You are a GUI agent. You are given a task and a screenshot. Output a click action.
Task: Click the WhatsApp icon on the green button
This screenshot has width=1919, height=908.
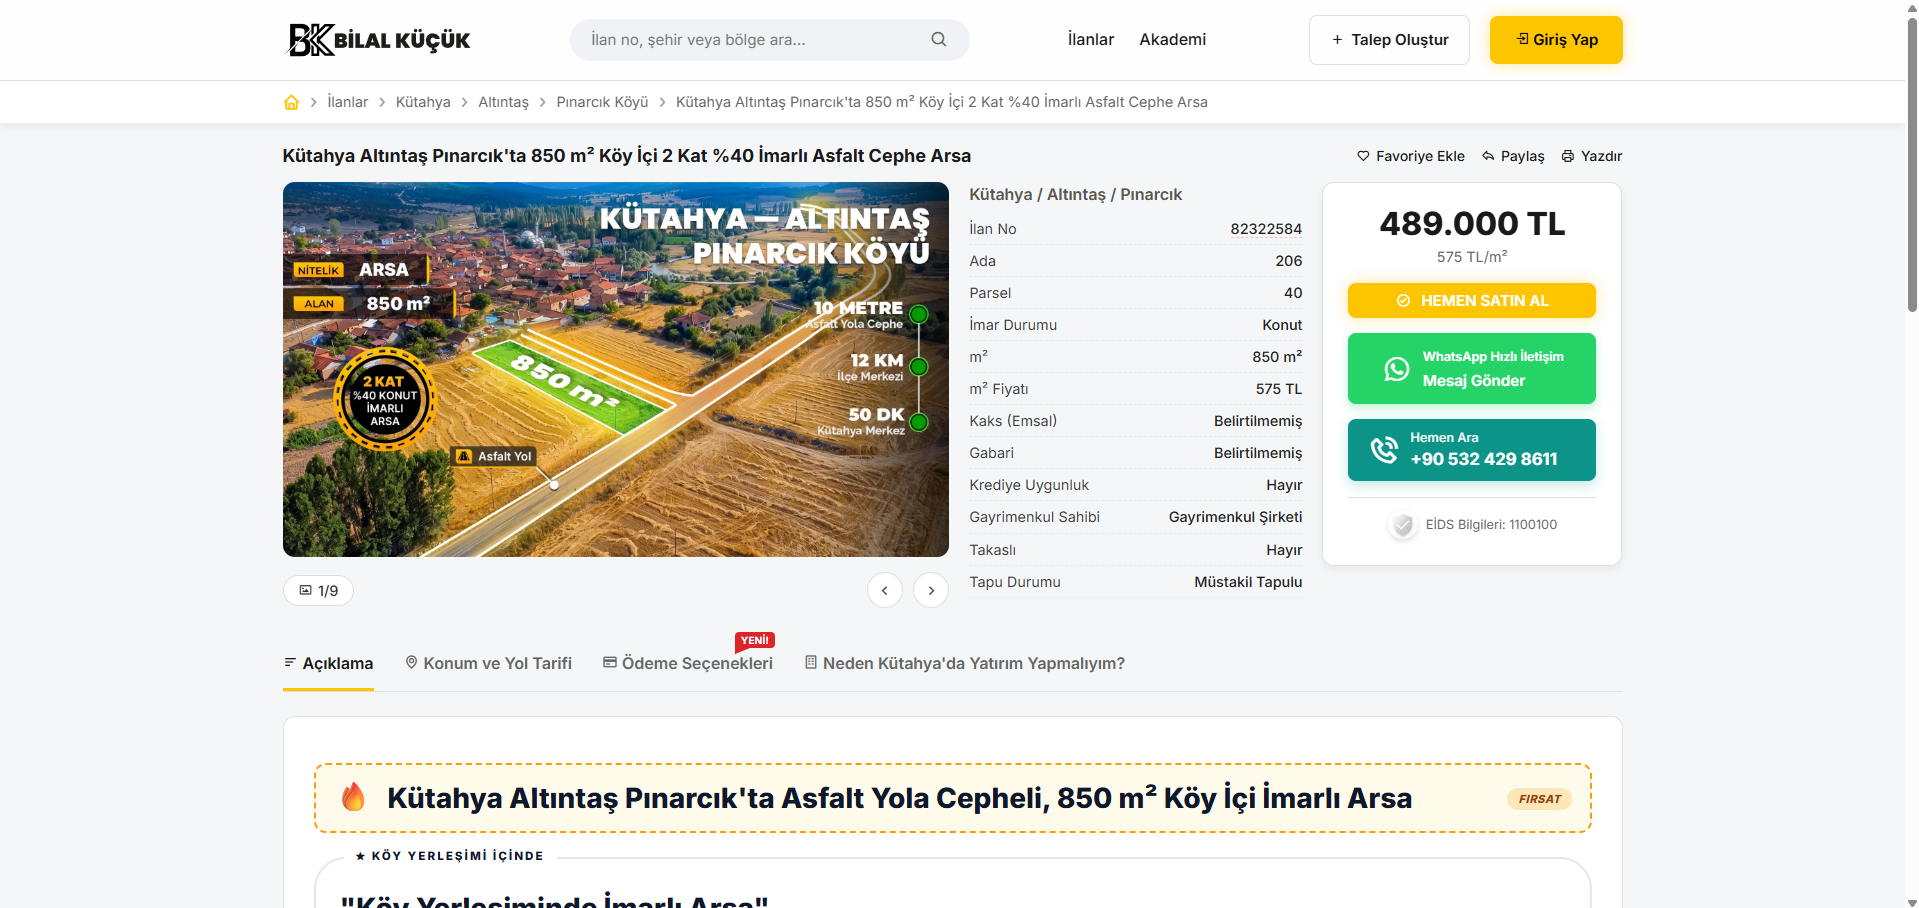click(x=1397, y=369)
